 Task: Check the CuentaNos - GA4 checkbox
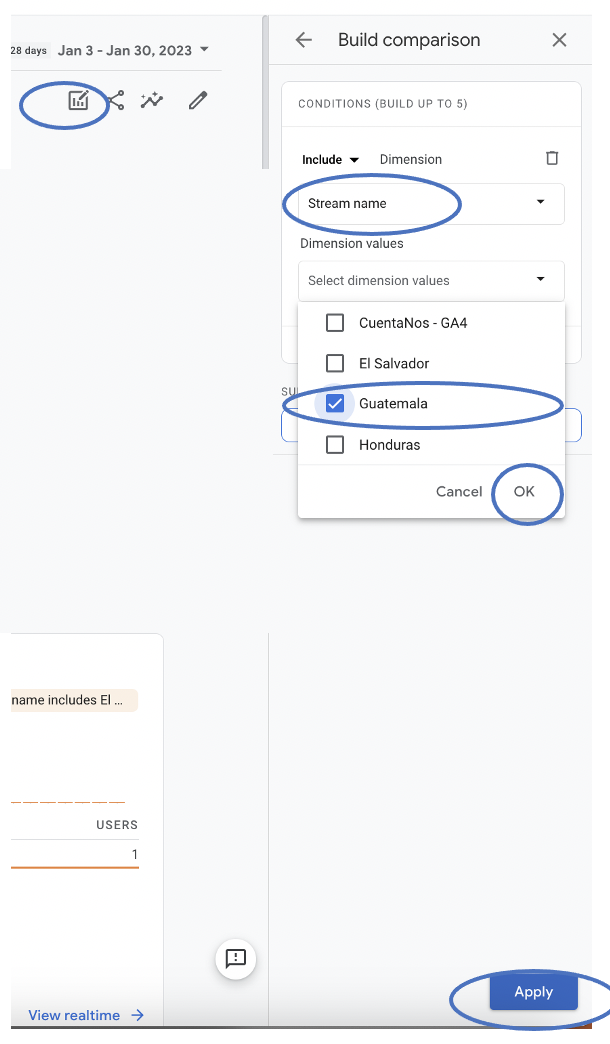coord(336,323)
